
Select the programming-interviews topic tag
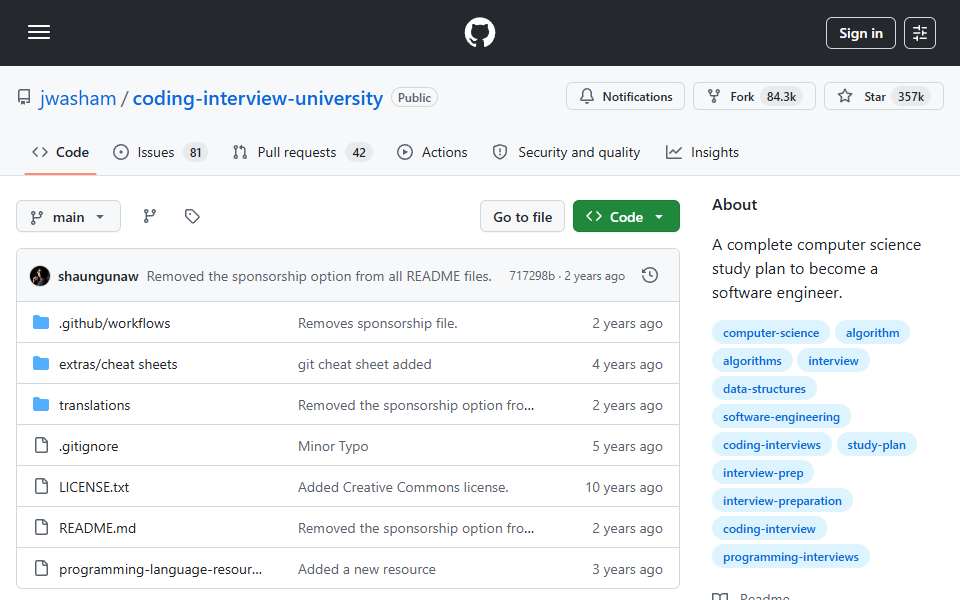790,557
